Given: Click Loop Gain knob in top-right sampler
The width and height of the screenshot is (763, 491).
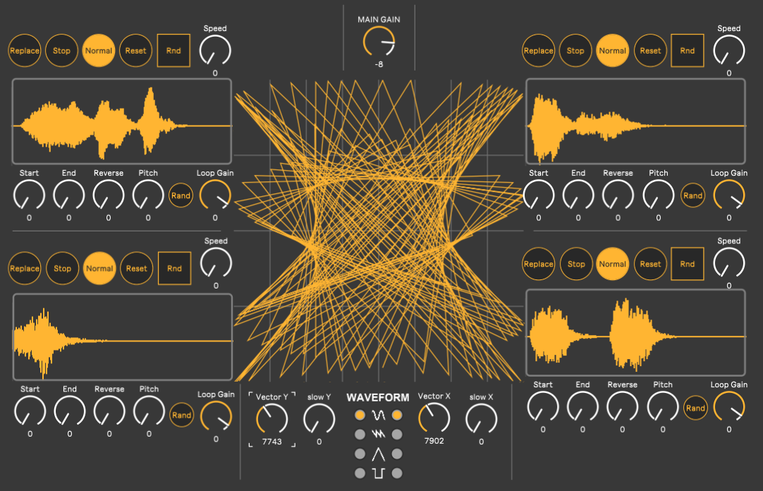Looking at the screenshot, I should (x=729, y=196).
